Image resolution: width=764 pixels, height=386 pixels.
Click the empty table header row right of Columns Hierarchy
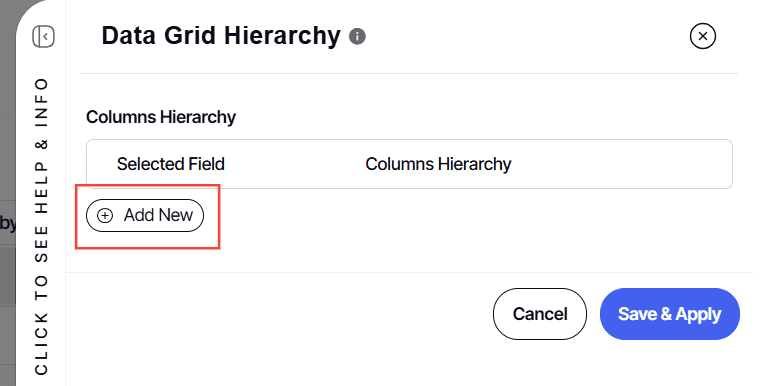point(619,164)
